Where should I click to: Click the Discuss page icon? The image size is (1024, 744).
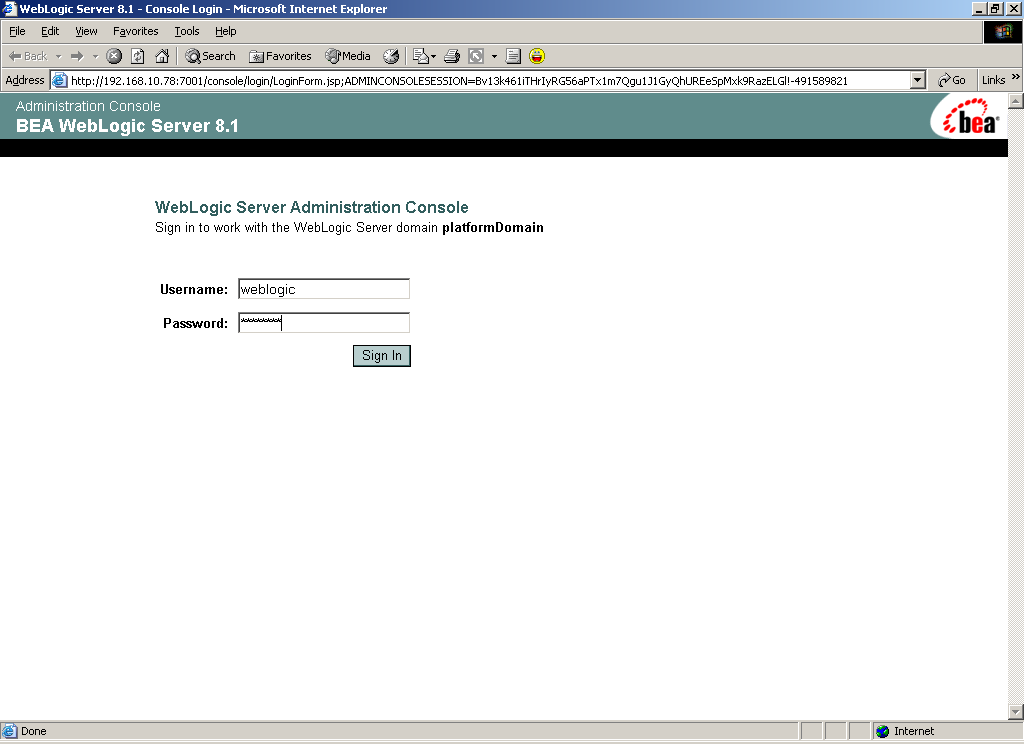click(x=513, y=56)
